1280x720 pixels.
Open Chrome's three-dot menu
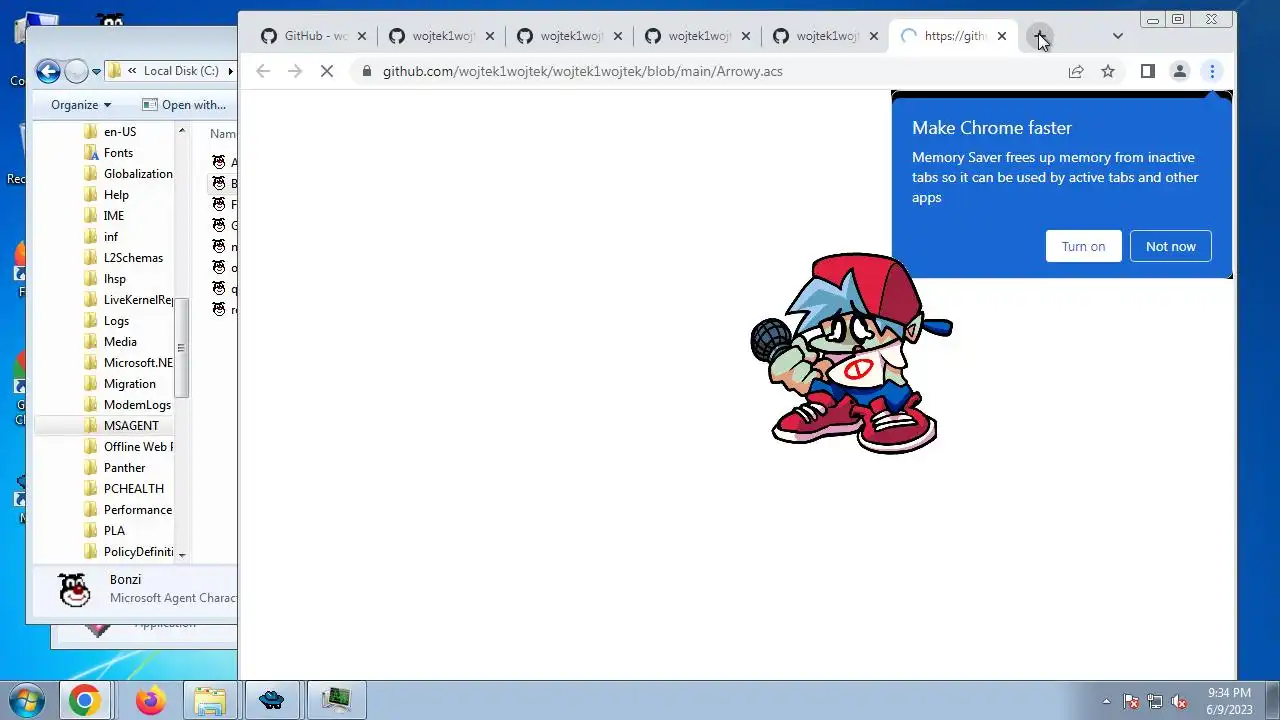coord(1212,71)
